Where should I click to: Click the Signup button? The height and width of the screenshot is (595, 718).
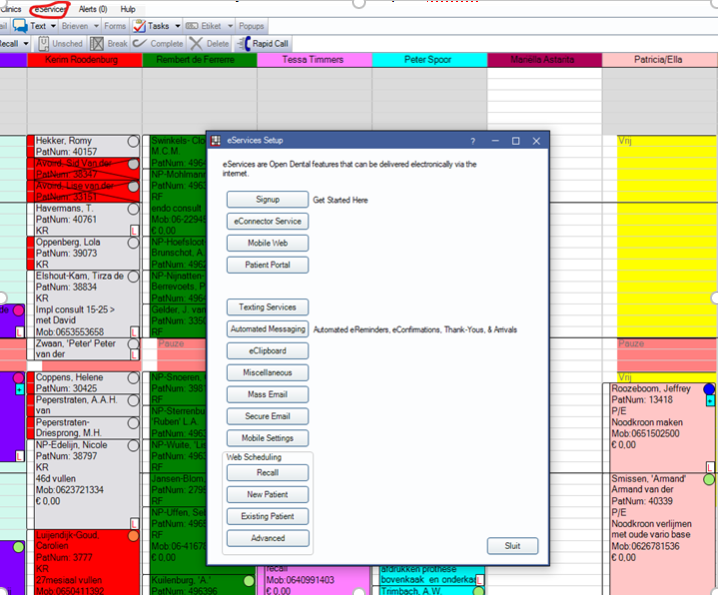click(267, 200)
